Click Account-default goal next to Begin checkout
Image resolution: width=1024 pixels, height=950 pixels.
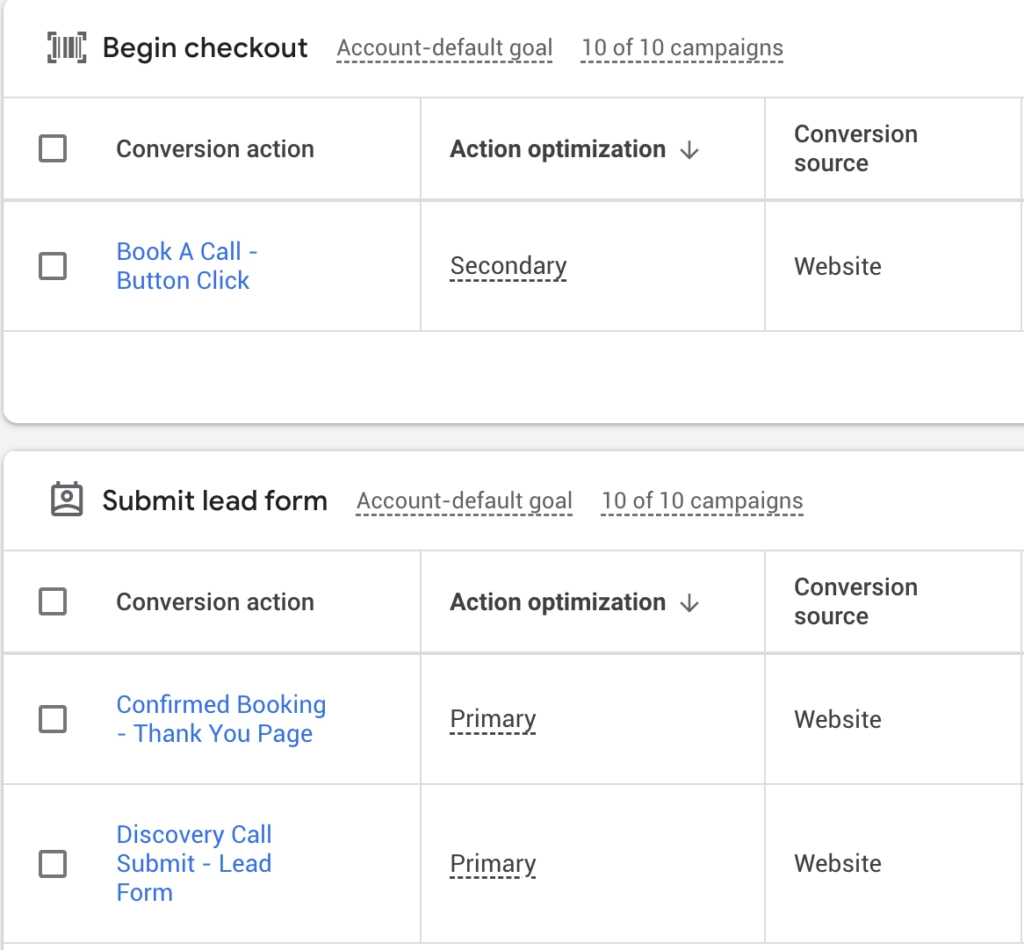[x=444, y=47]
